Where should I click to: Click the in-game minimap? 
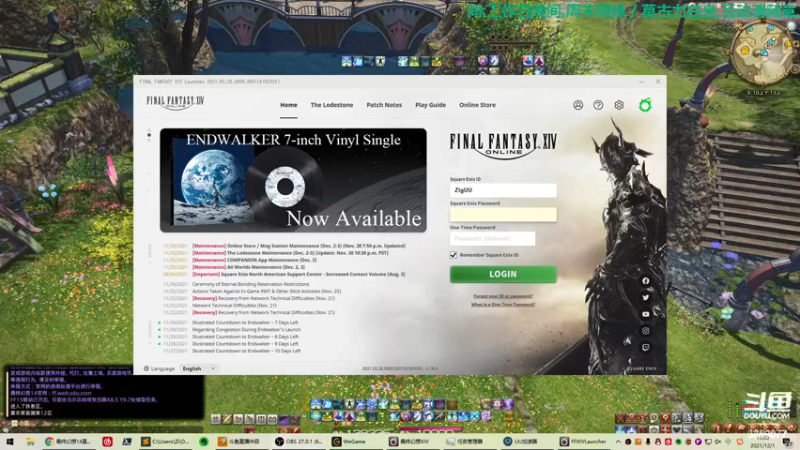tap(762, 54)
